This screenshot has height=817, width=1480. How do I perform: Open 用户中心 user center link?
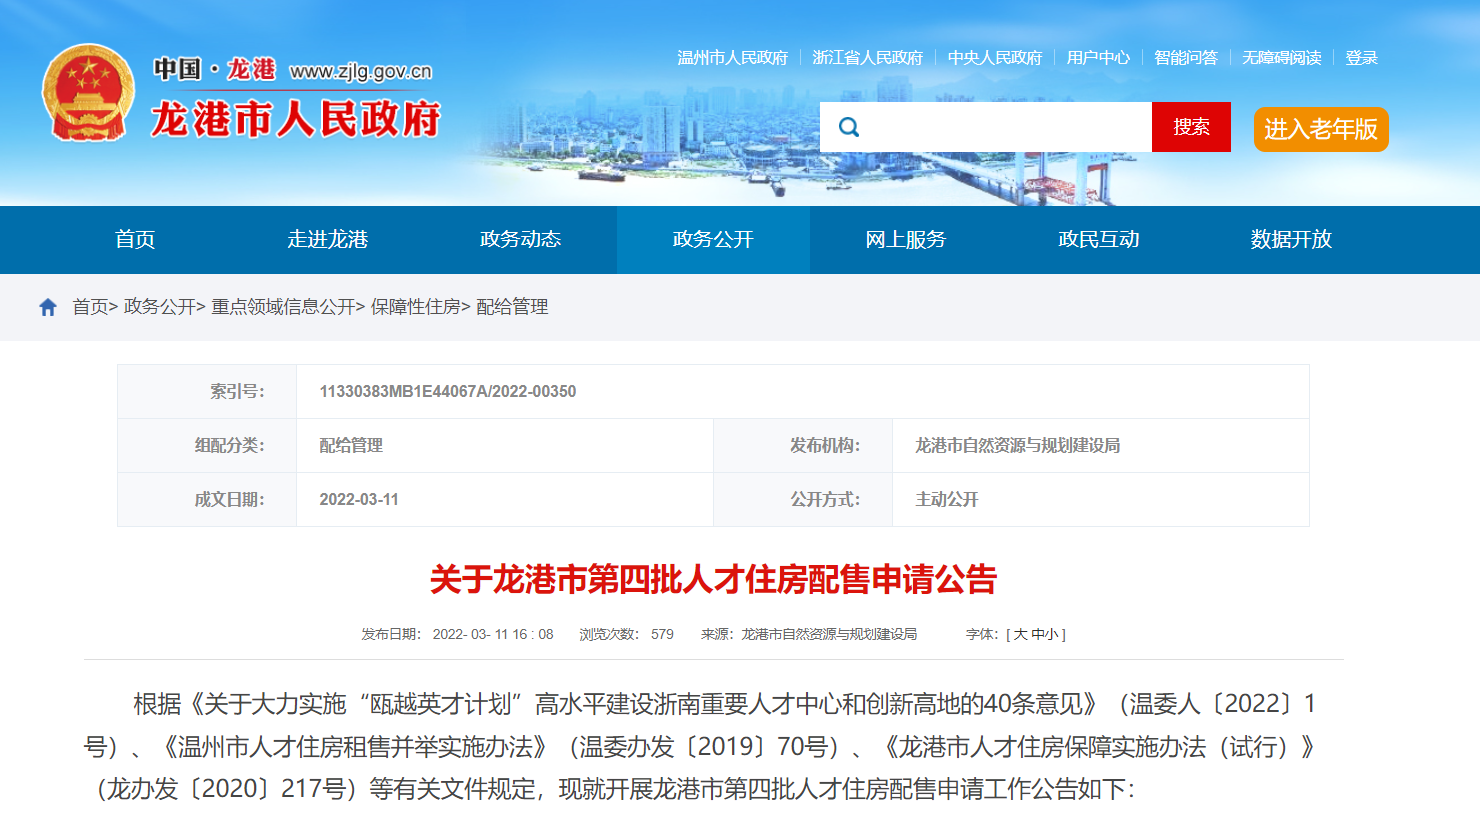[x=1097, y=58]
